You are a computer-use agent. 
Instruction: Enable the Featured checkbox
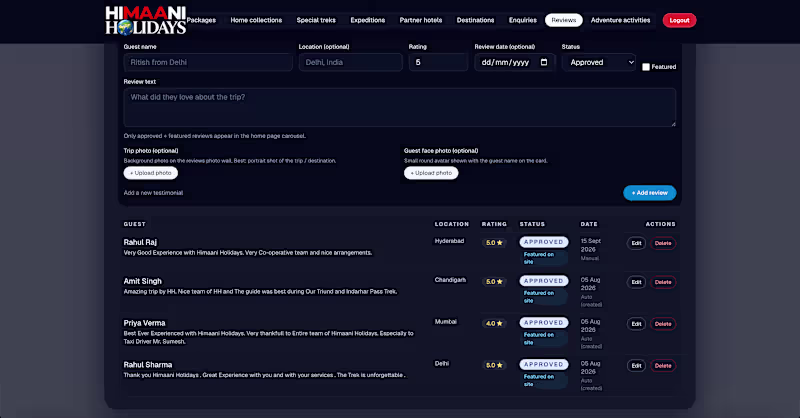(646, 67)
